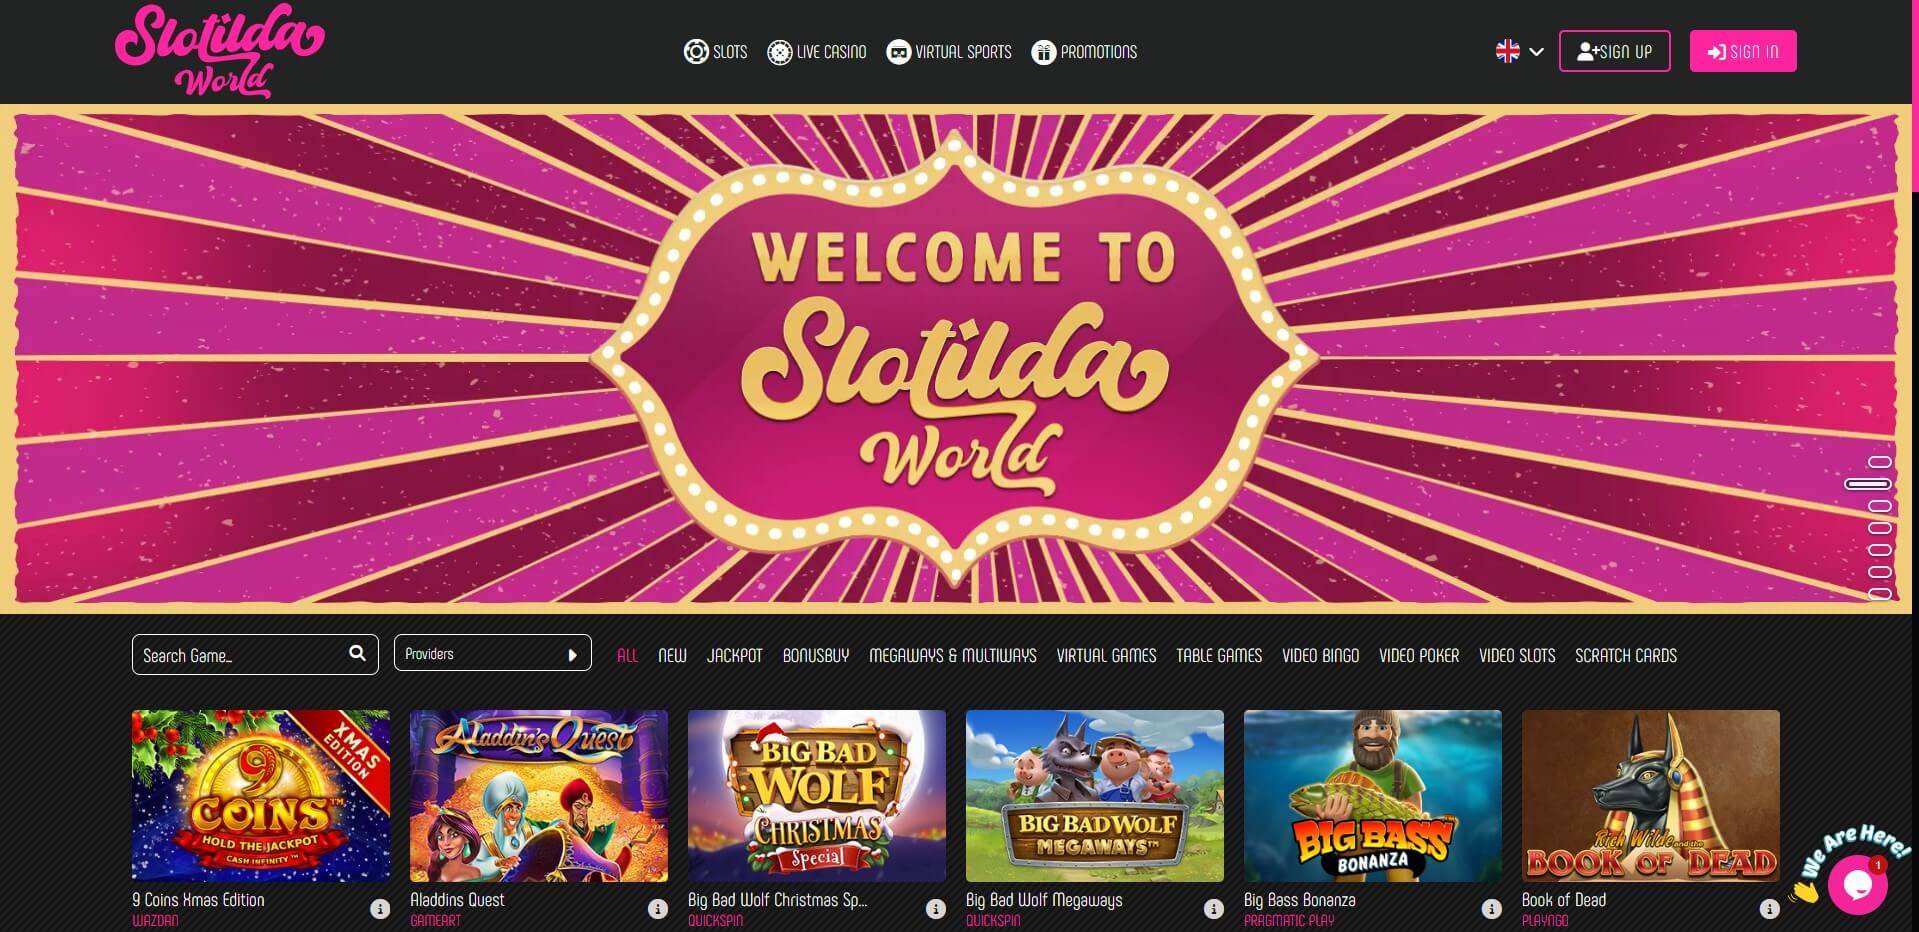The width and height of the screenshot is (1919, 932).
Task: Select the third banner slide indicator
Action: point(1880,506)
